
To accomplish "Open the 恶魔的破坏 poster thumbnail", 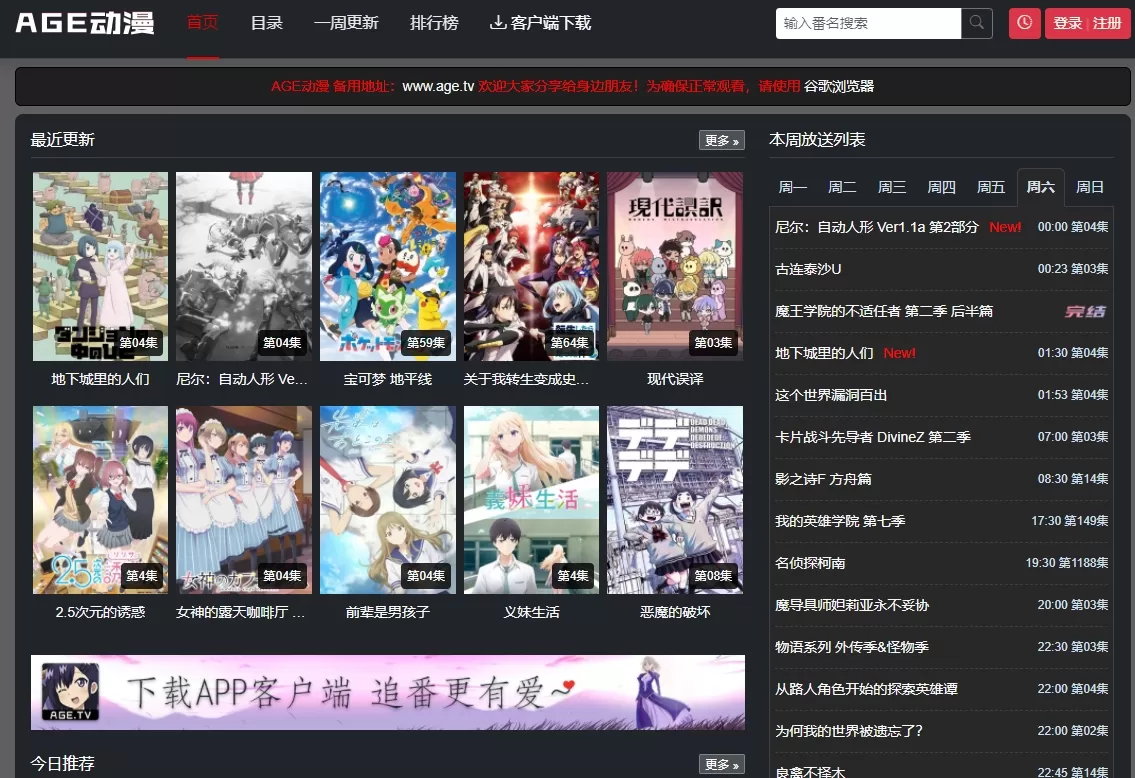I will pyautogui.click(x=675, y=500).
